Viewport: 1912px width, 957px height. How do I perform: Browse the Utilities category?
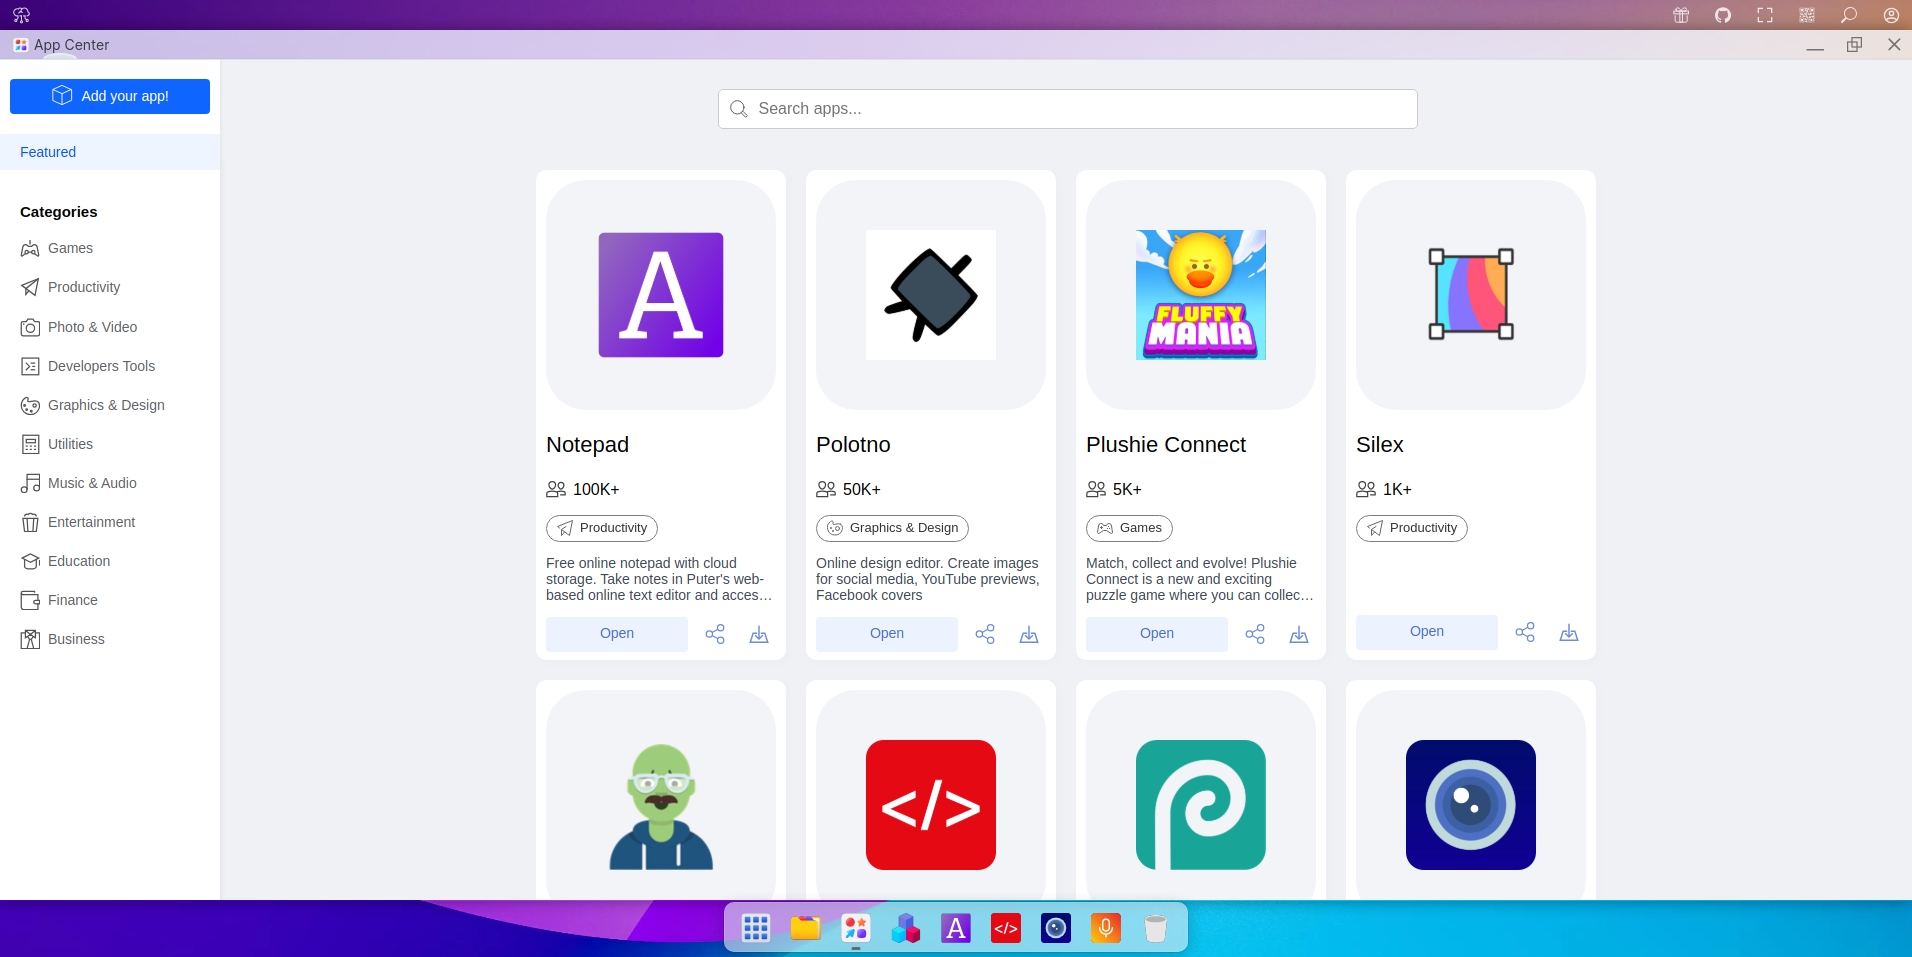point(110,444)
